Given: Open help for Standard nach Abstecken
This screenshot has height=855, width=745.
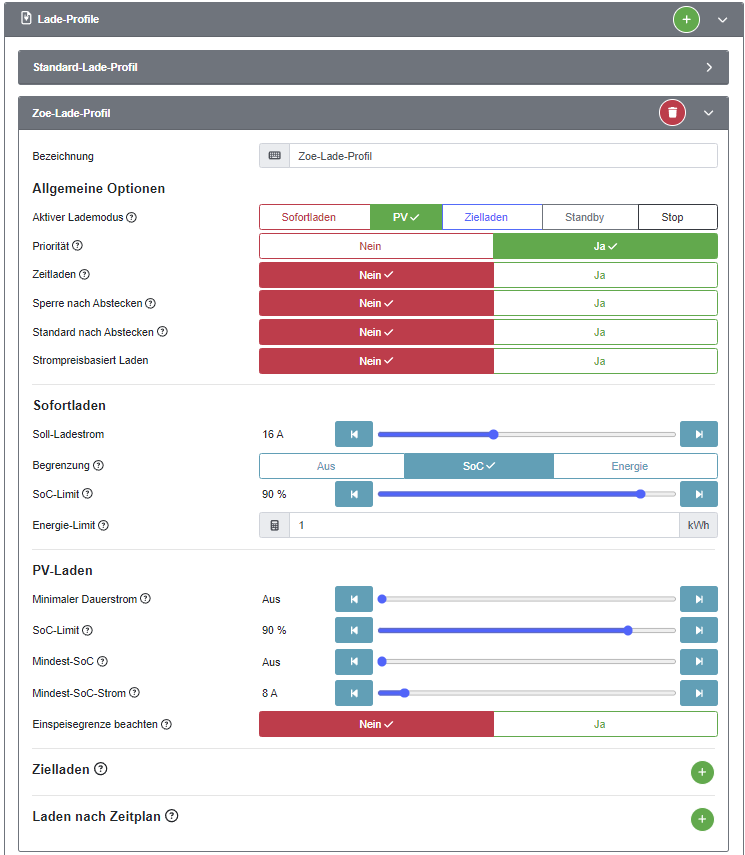Looking at the screenshot, I should (162, 332).
